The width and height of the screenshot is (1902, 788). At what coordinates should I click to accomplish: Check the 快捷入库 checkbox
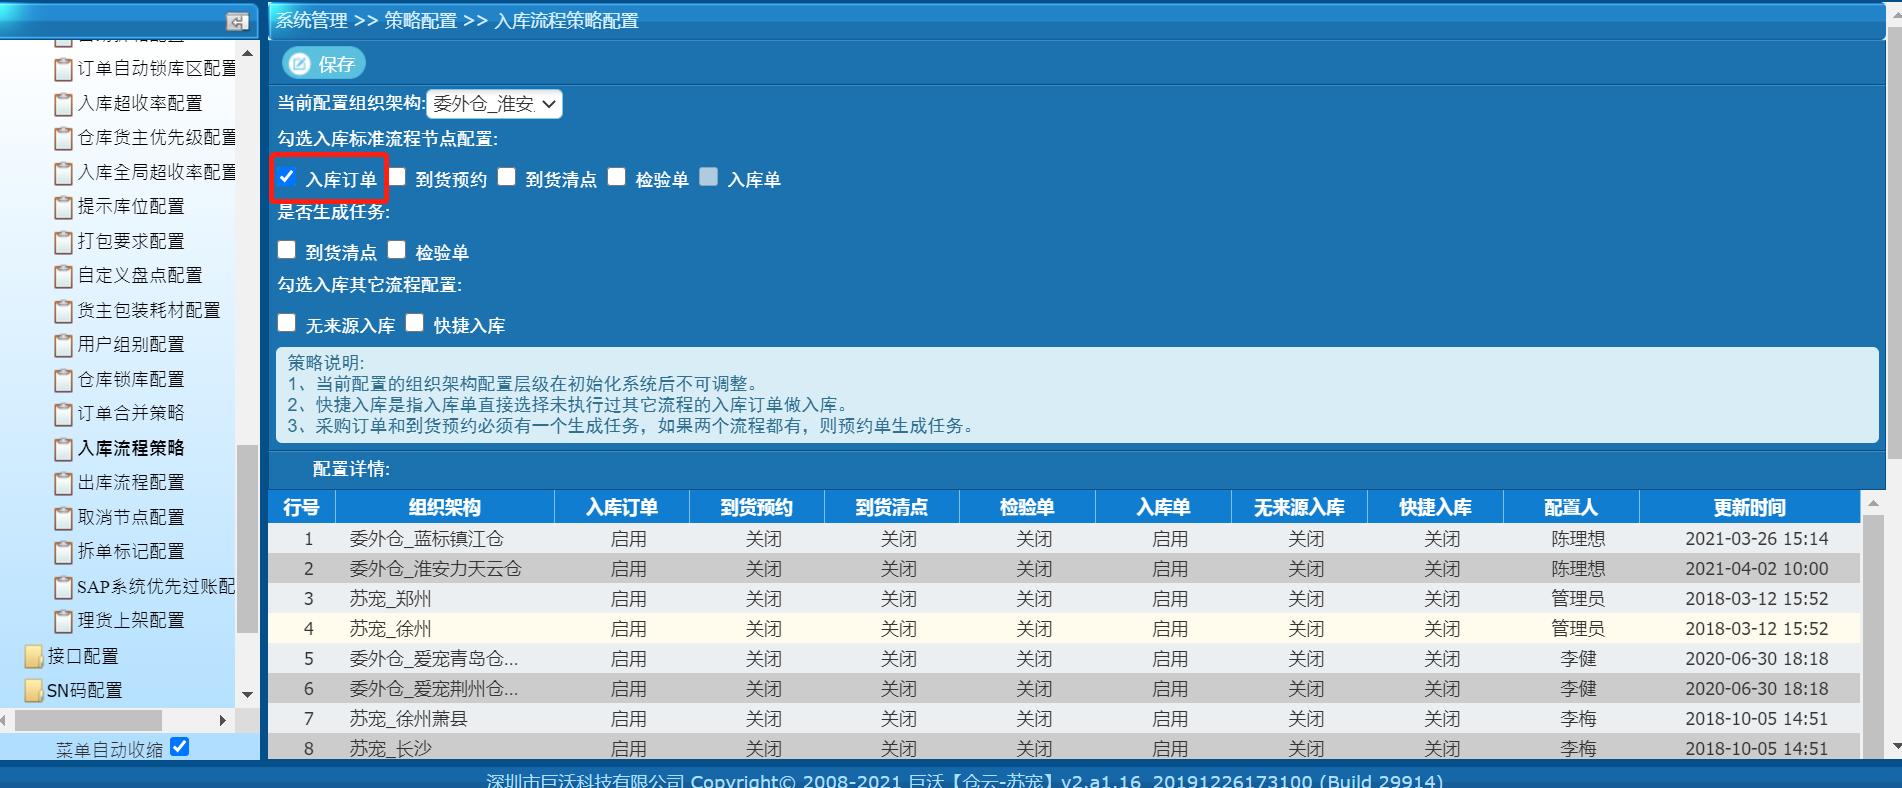point(415,323)
